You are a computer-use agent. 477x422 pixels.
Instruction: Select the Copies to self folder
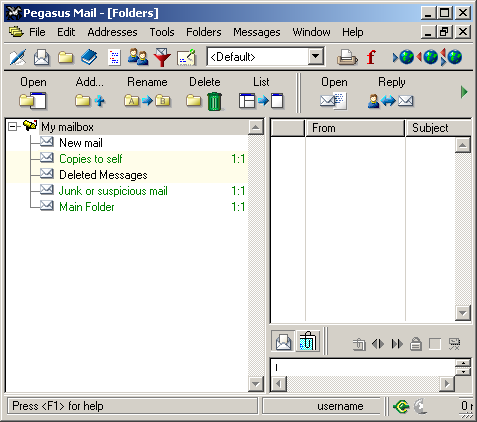coord(91,159)
